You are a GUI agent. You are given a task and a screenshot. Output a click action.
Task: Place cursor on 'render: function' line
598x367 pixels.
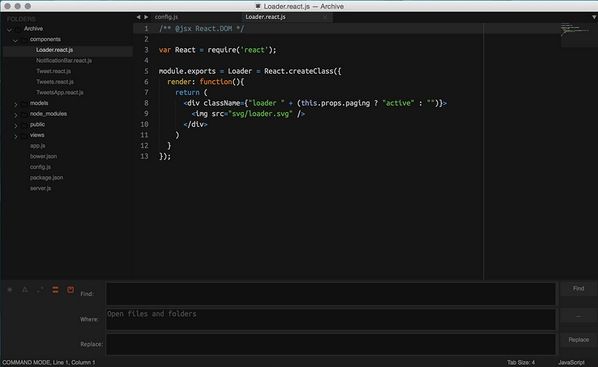(x=206, y=82)
